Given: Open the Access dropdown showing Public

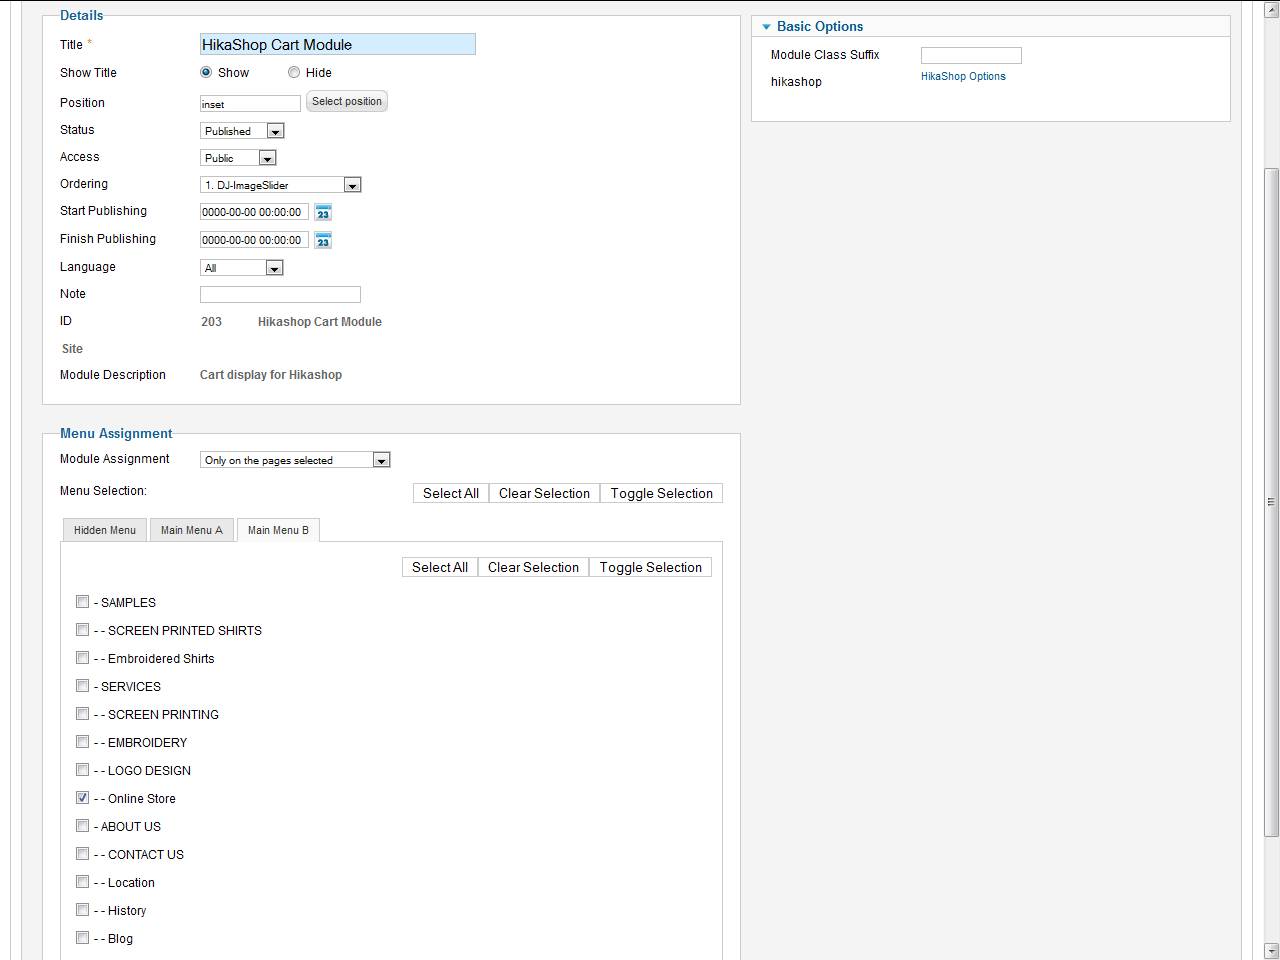Looking at the screenshot, I should tap(238, 158).
